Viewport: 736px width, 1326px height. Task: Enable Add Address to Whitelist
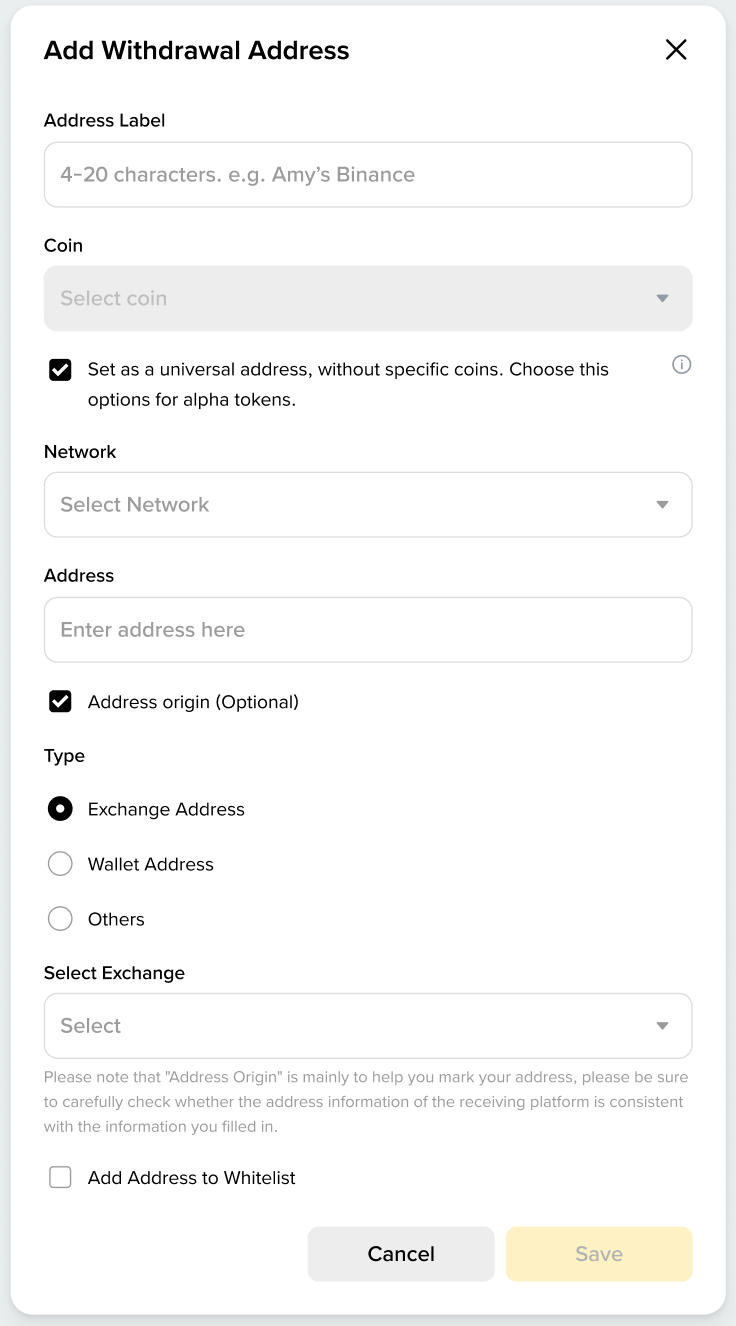[x=61, y=1178]
